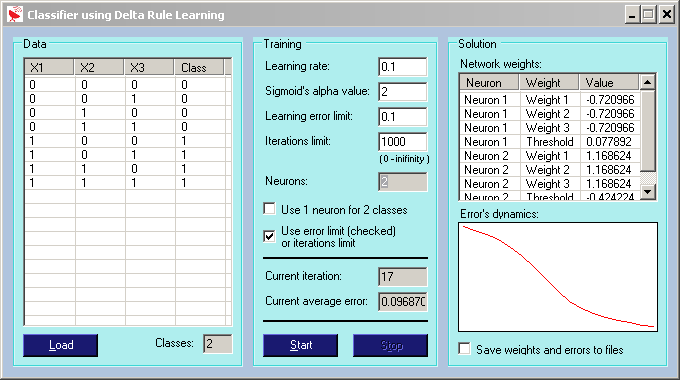Click the Class column header in data table

[x=199, y=68]
